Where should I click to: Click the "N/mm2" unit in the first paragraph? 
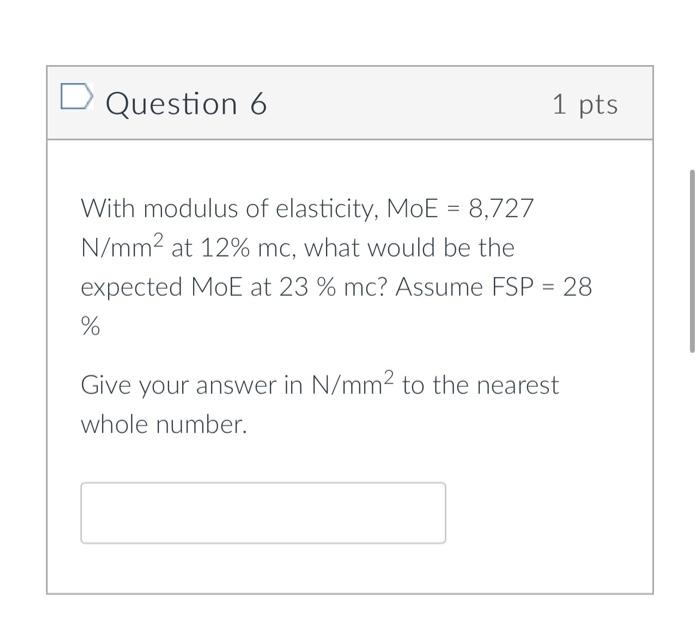click(122, 246)
